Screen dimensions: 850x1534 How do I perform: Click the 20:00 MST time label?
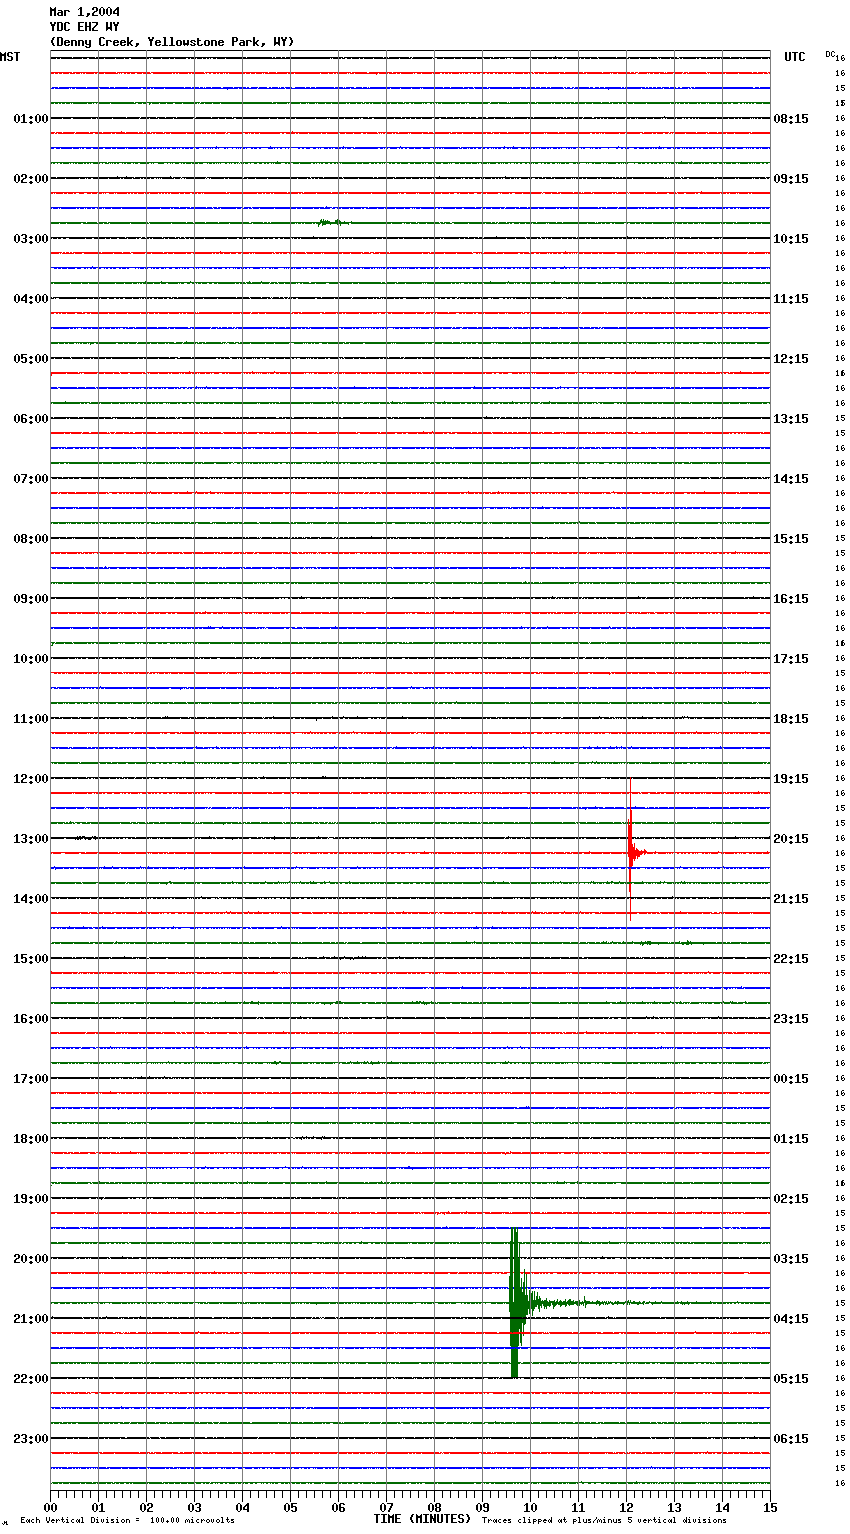[x=31, y=1259]
